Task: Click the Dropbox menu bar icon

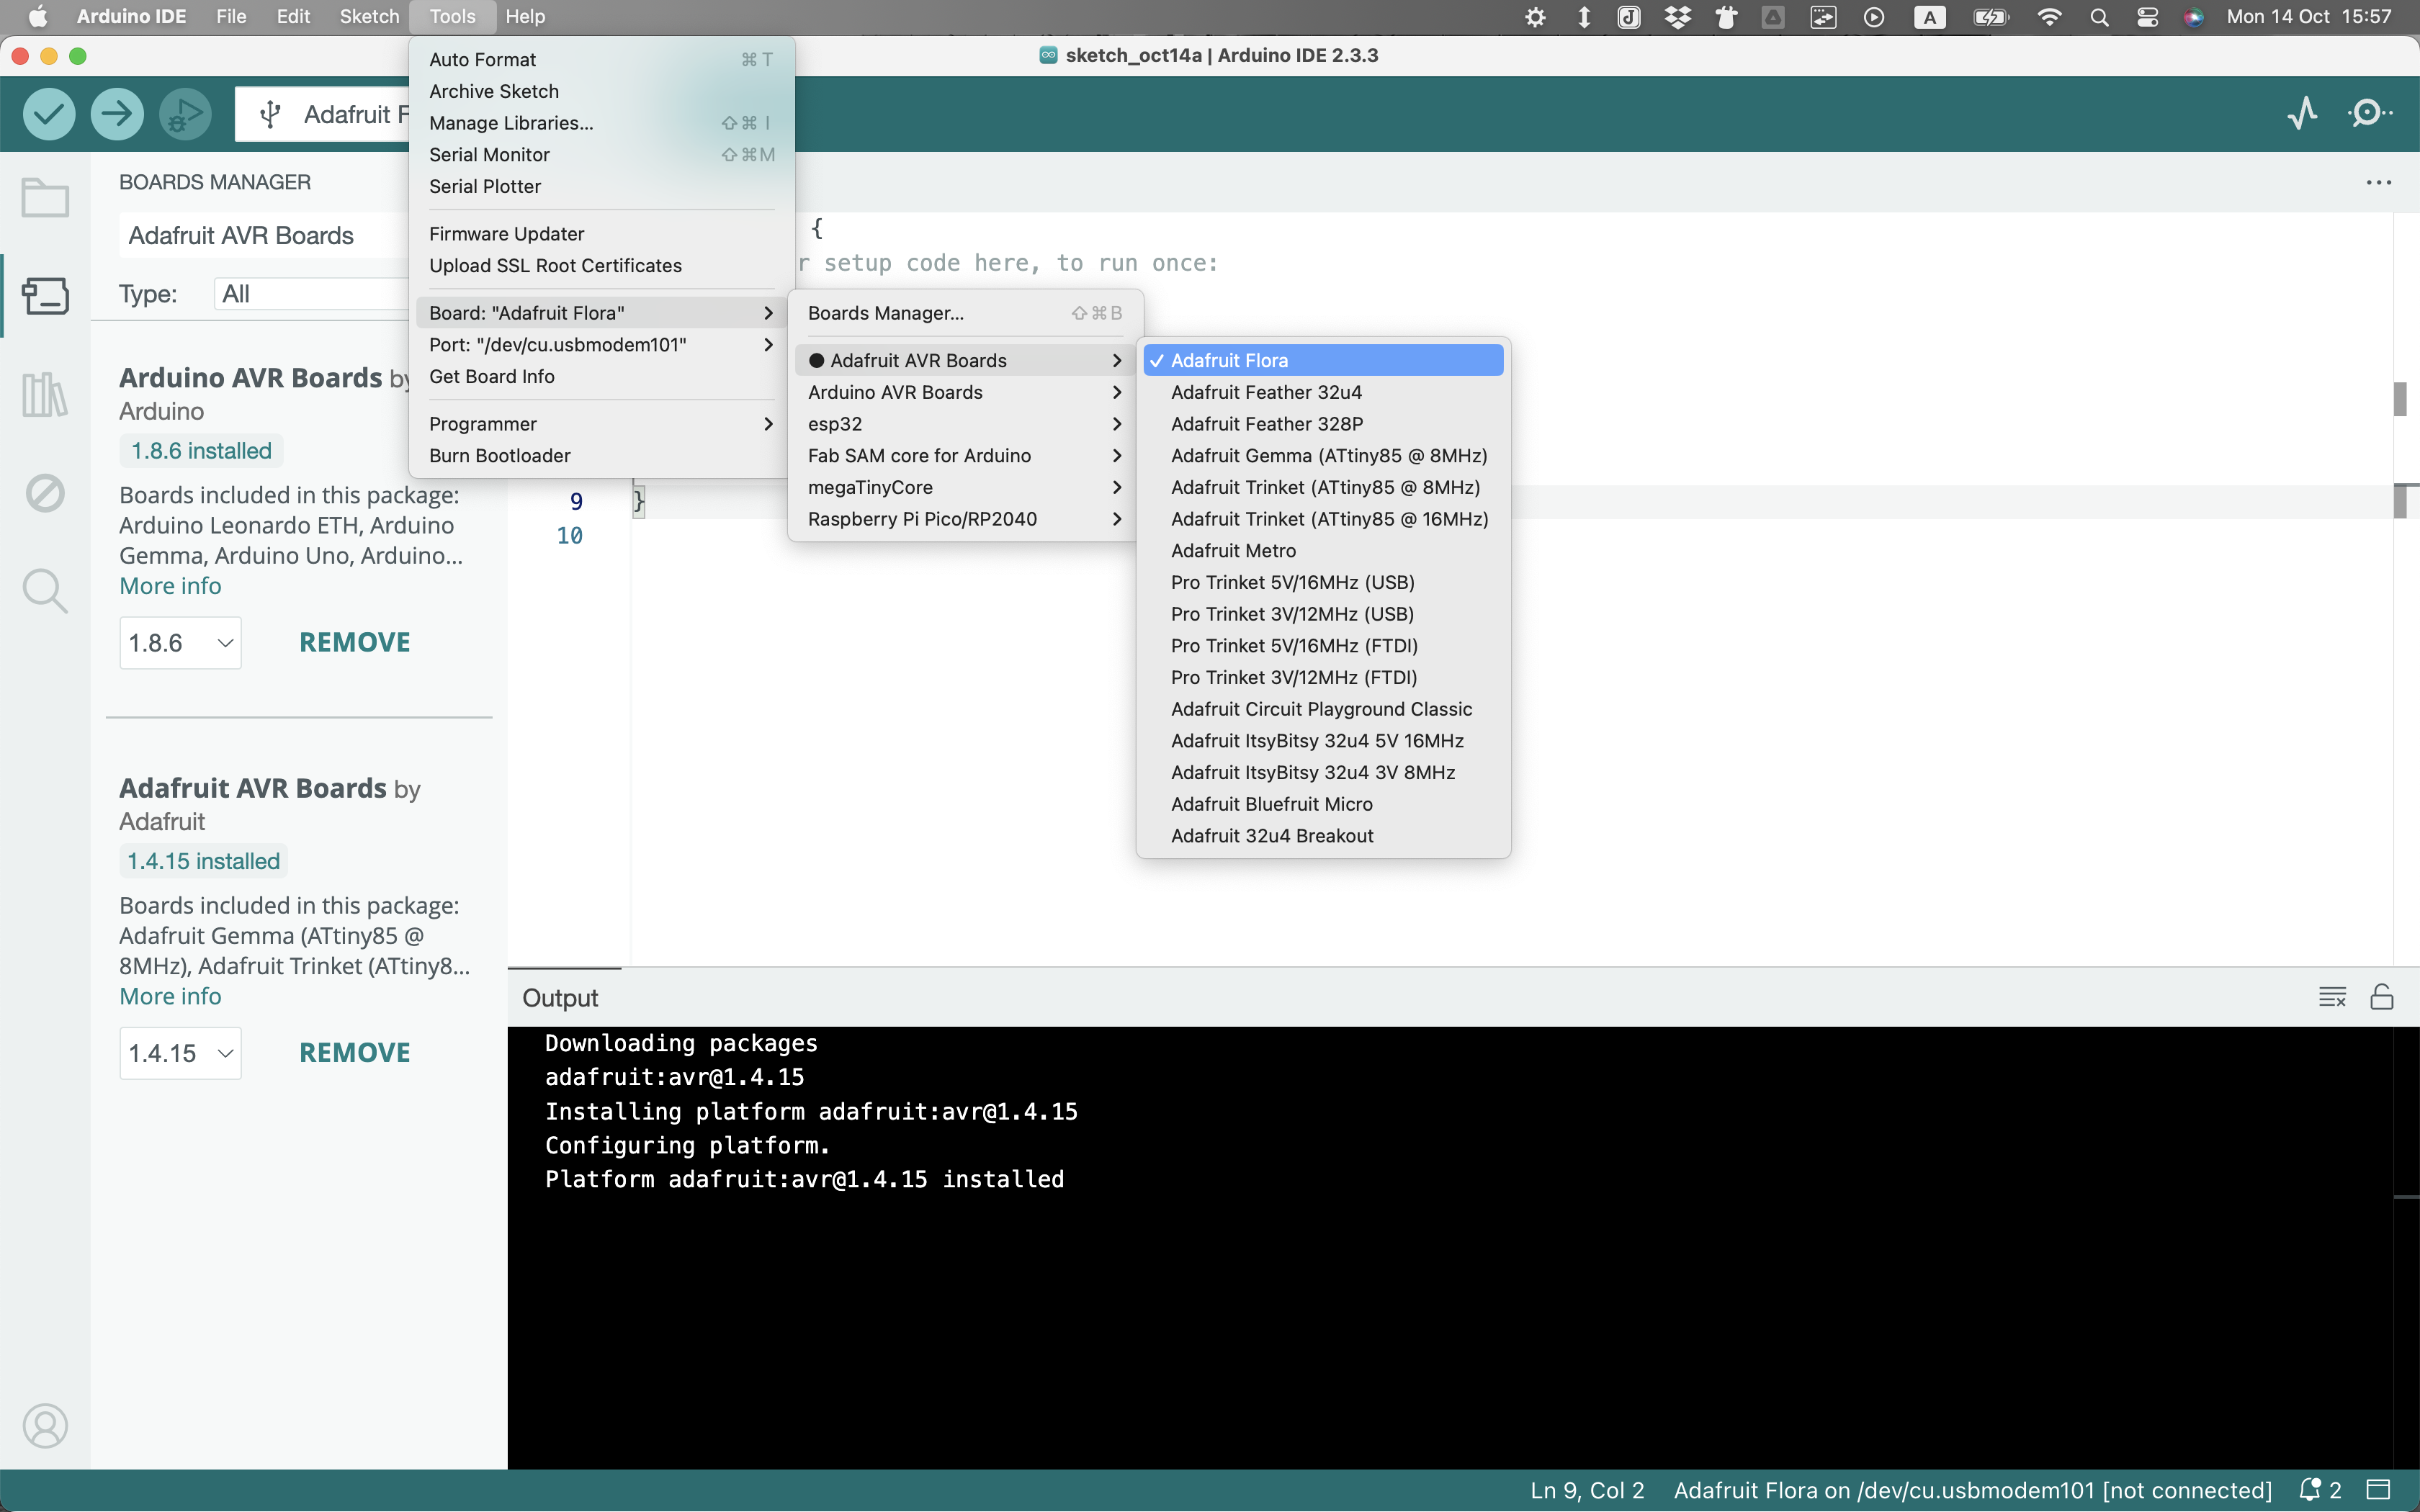Action: tap(1678, 17)
